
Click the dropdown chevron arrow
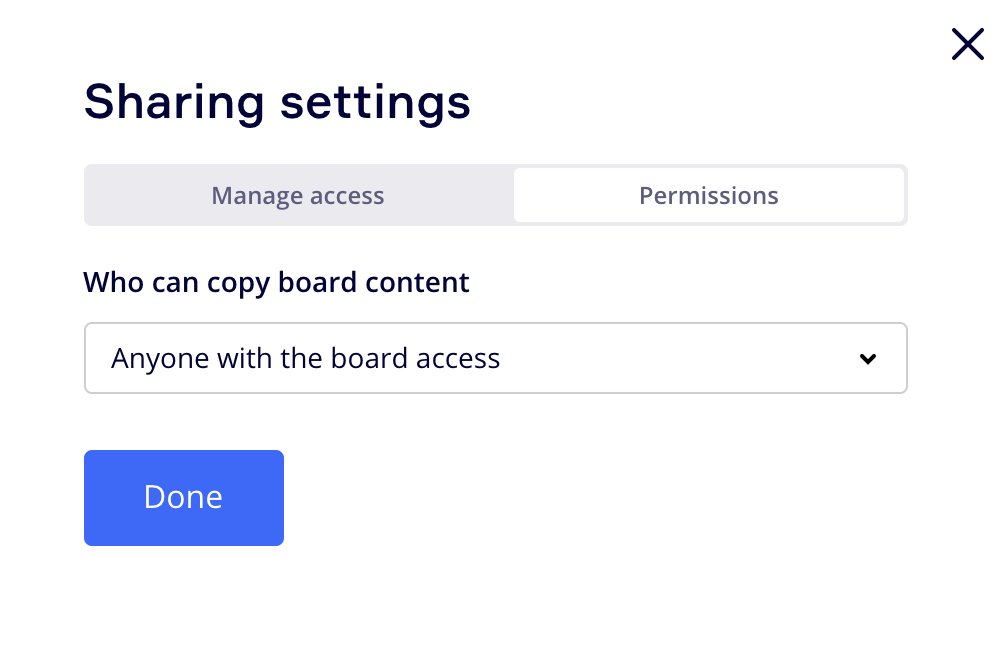(868, 359)
